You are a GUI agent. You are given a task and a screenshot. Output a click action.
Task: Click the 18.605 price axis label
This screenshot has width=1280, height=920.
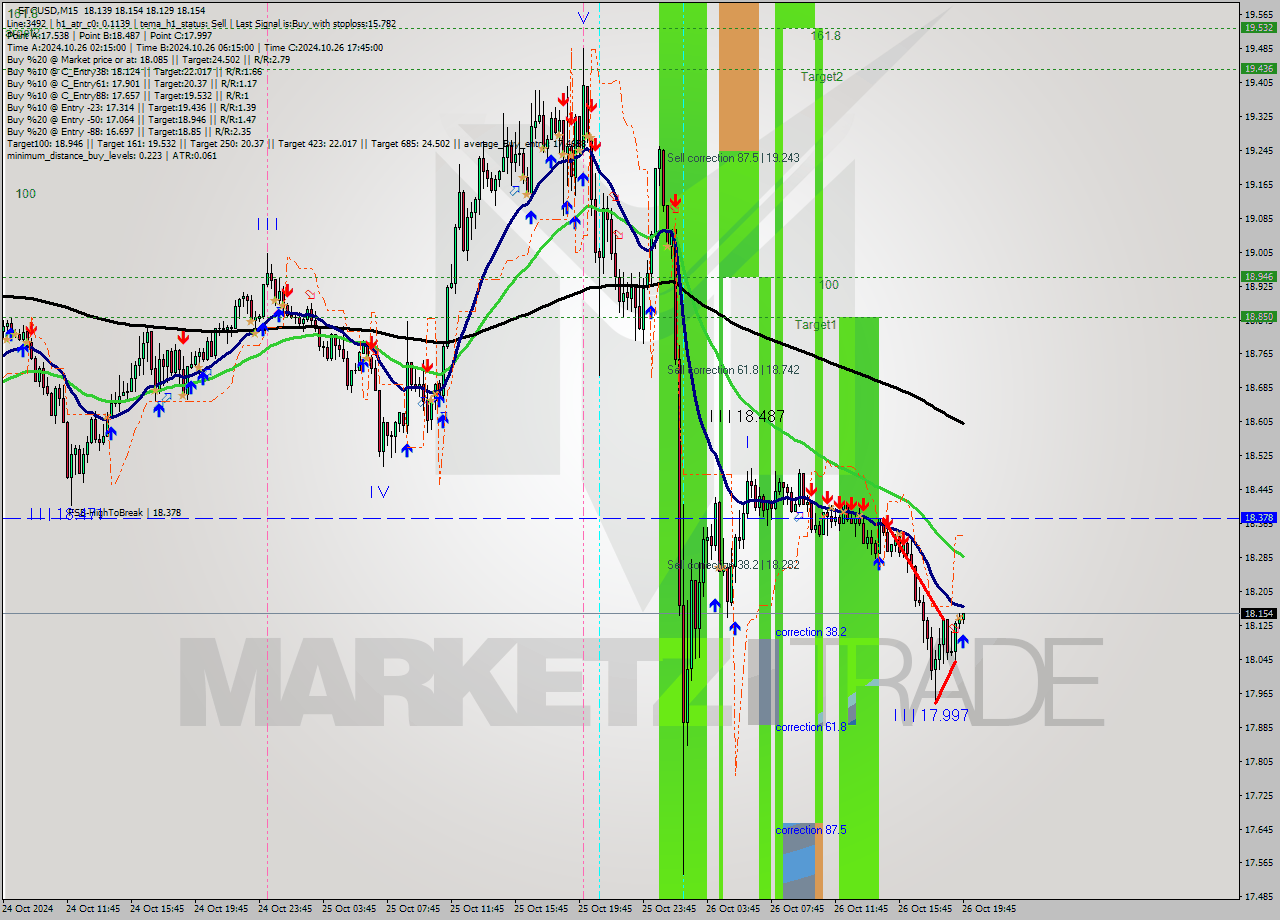[1258, 421]
